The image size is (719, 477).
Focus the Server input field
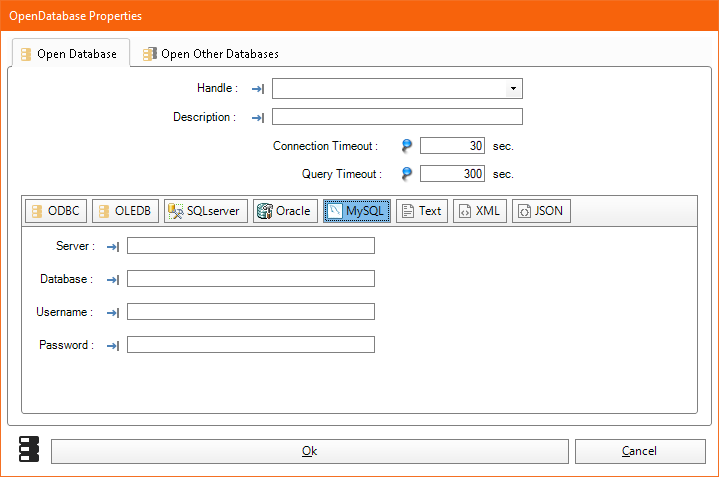[x=251, y=245]
